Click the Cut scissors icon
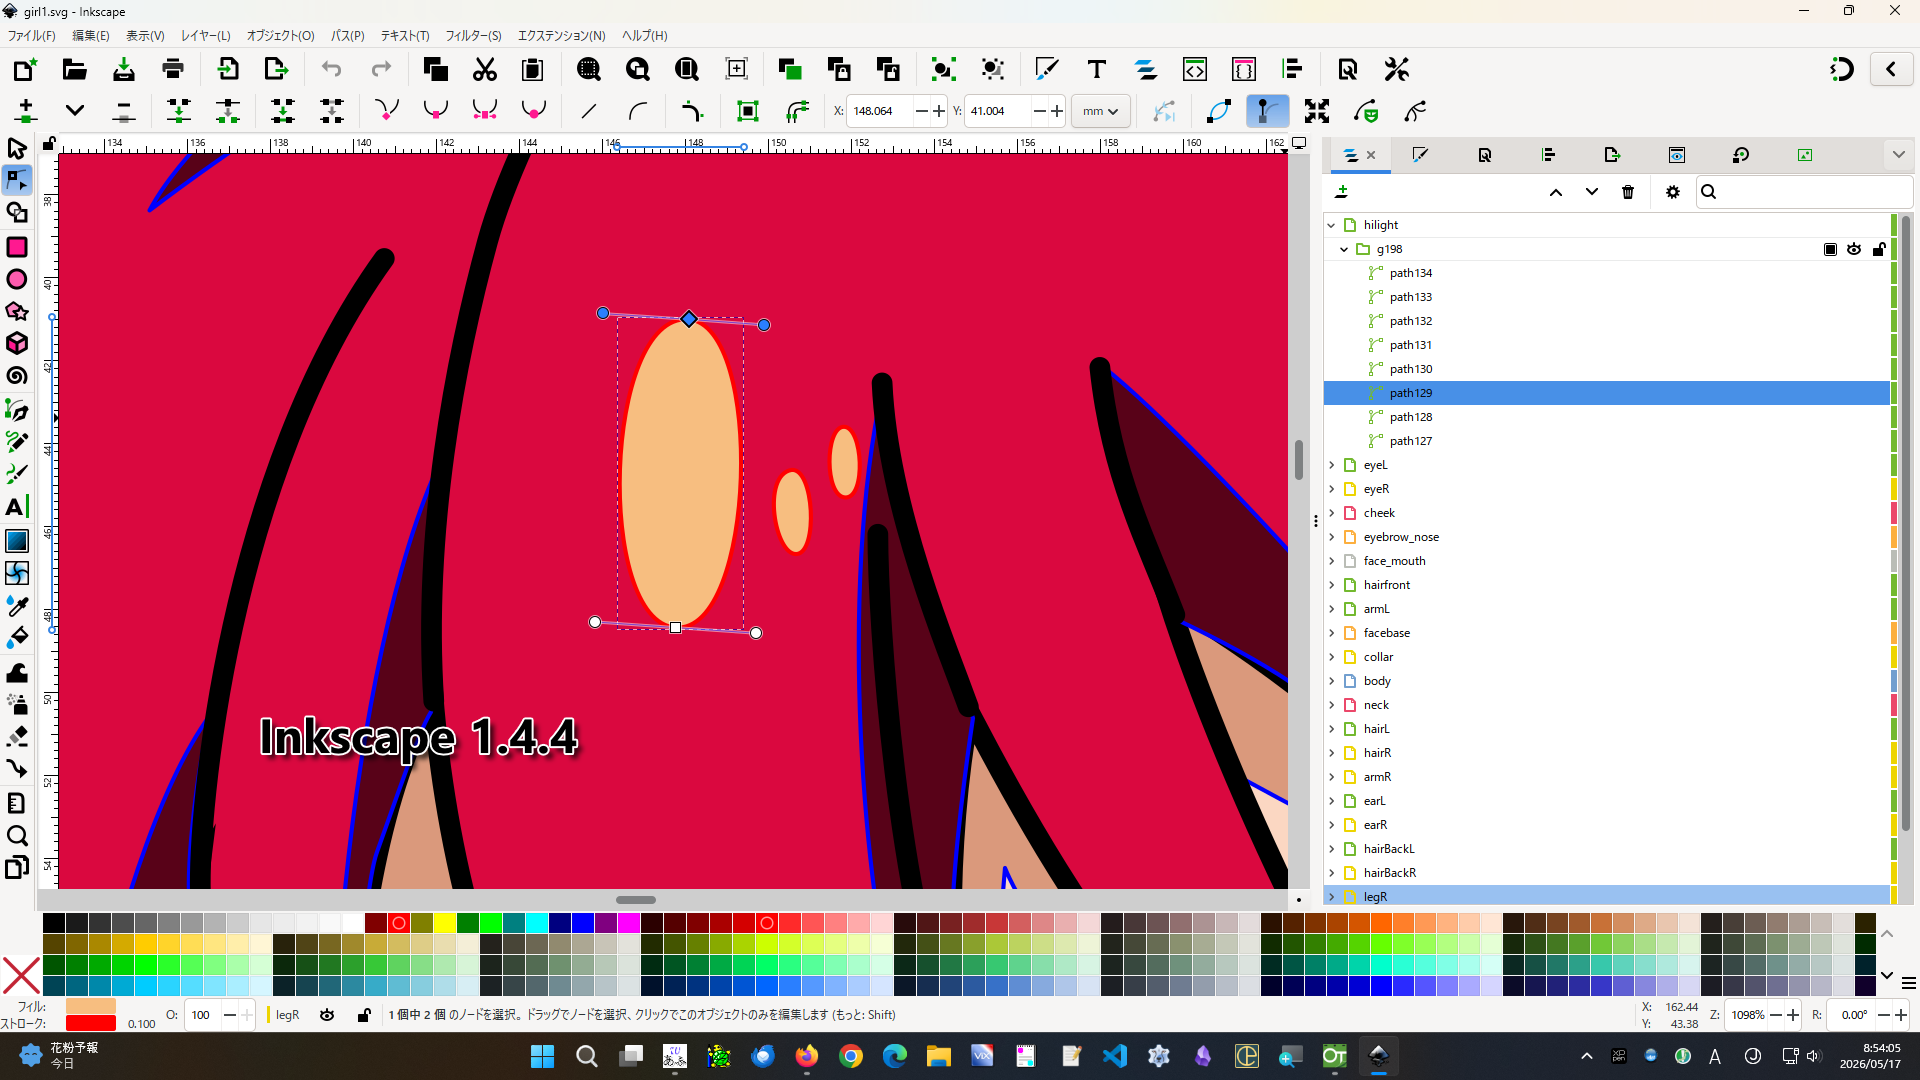The image size is (1920, 1080). click(485, 69)
